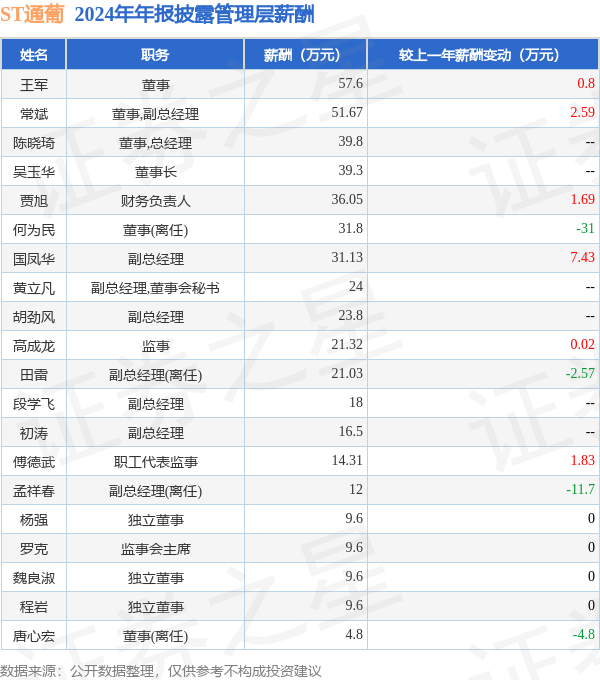
Task: Select the name 吴玉华
Action: [x=34, y=172]
